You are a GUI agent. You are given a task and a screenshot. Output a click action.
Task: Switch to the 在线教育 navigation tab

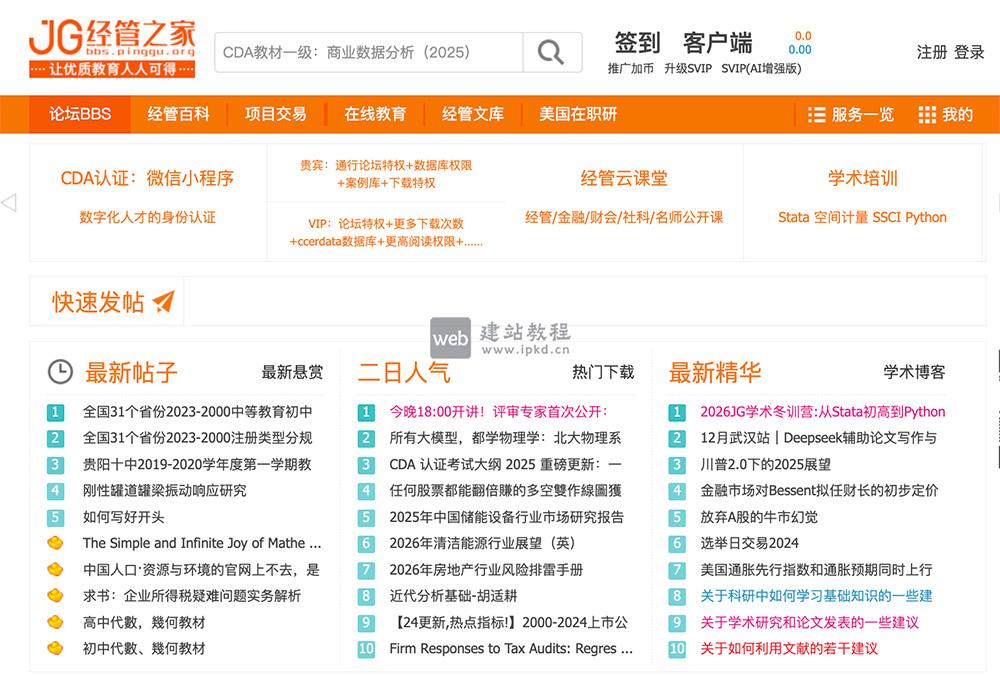[374, 114]
